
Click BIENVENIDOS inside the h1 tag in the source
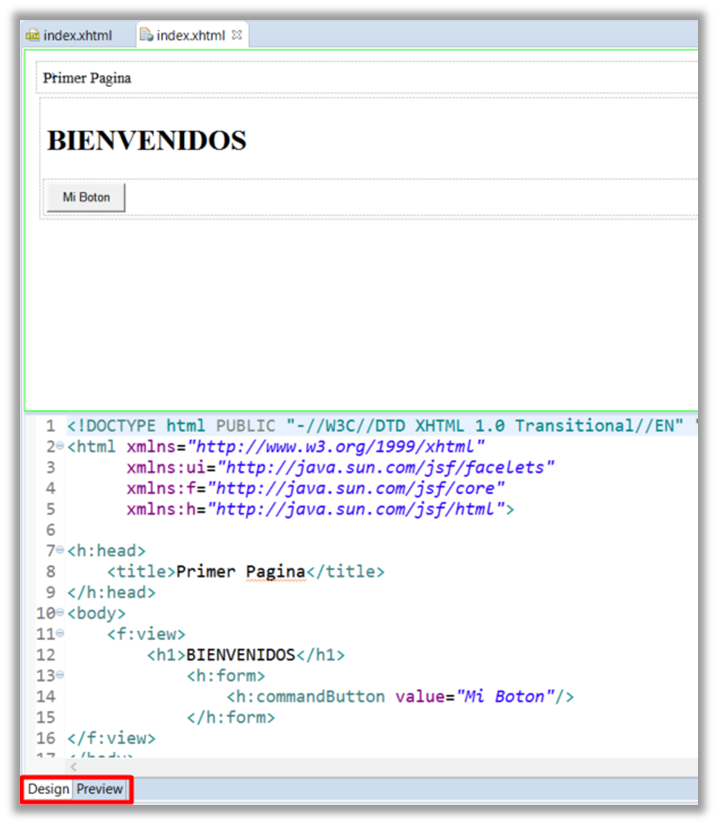point(240,656)
